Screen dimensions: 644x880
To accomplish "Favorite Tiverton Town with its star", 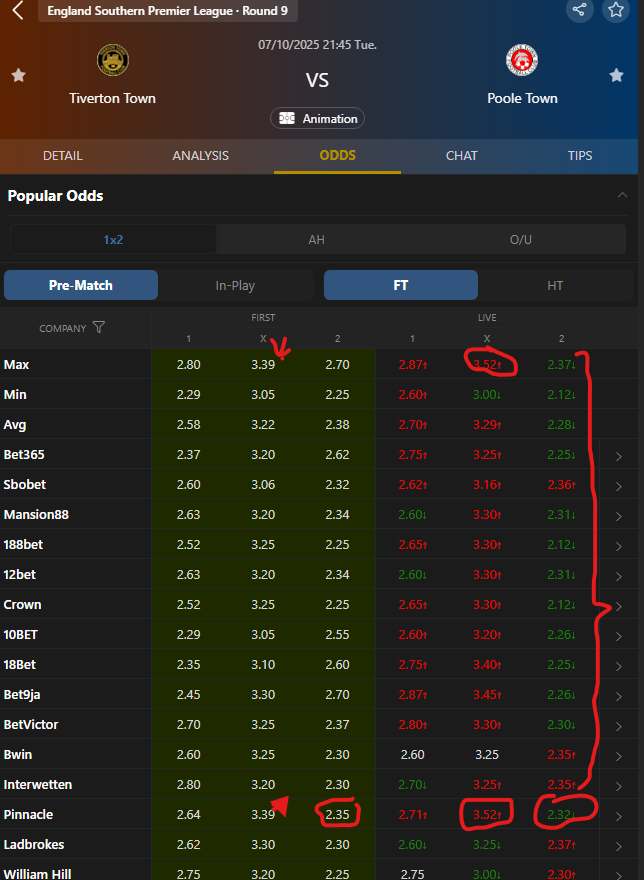I will [18, 76].
